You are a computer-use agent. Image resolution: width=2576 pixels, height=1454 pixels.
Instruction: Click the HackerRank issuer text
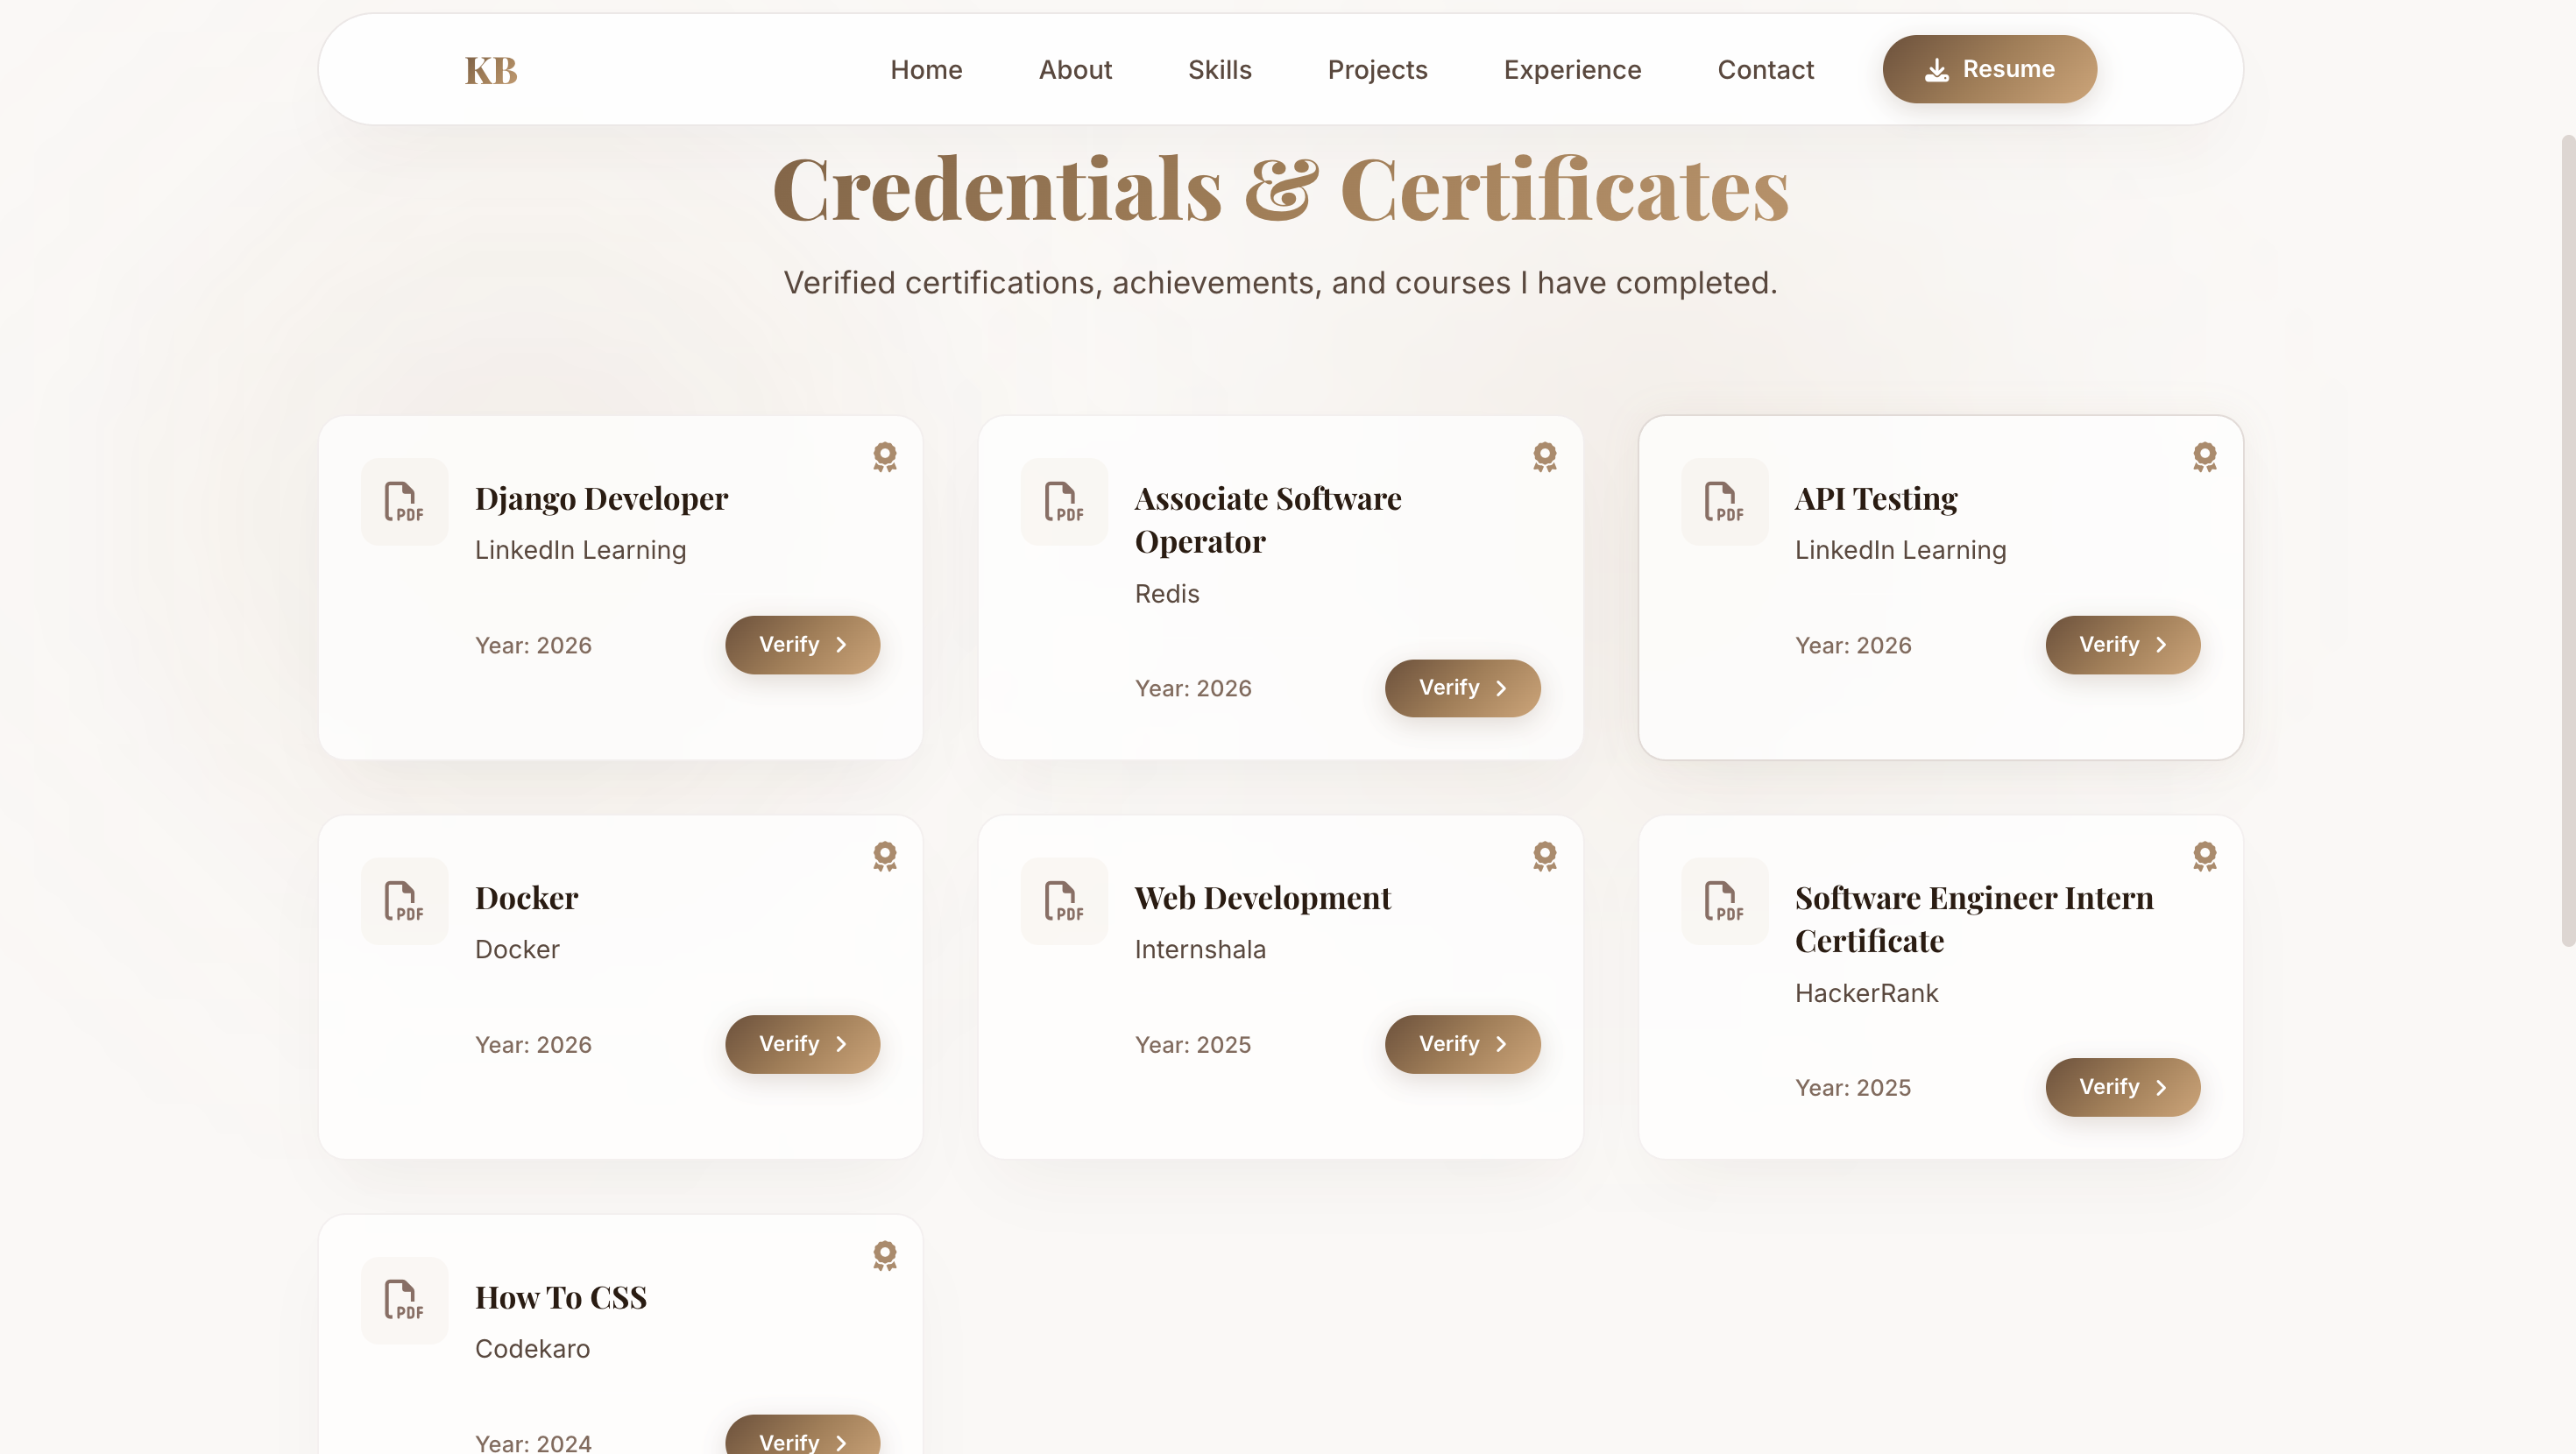click(1866, 993)
